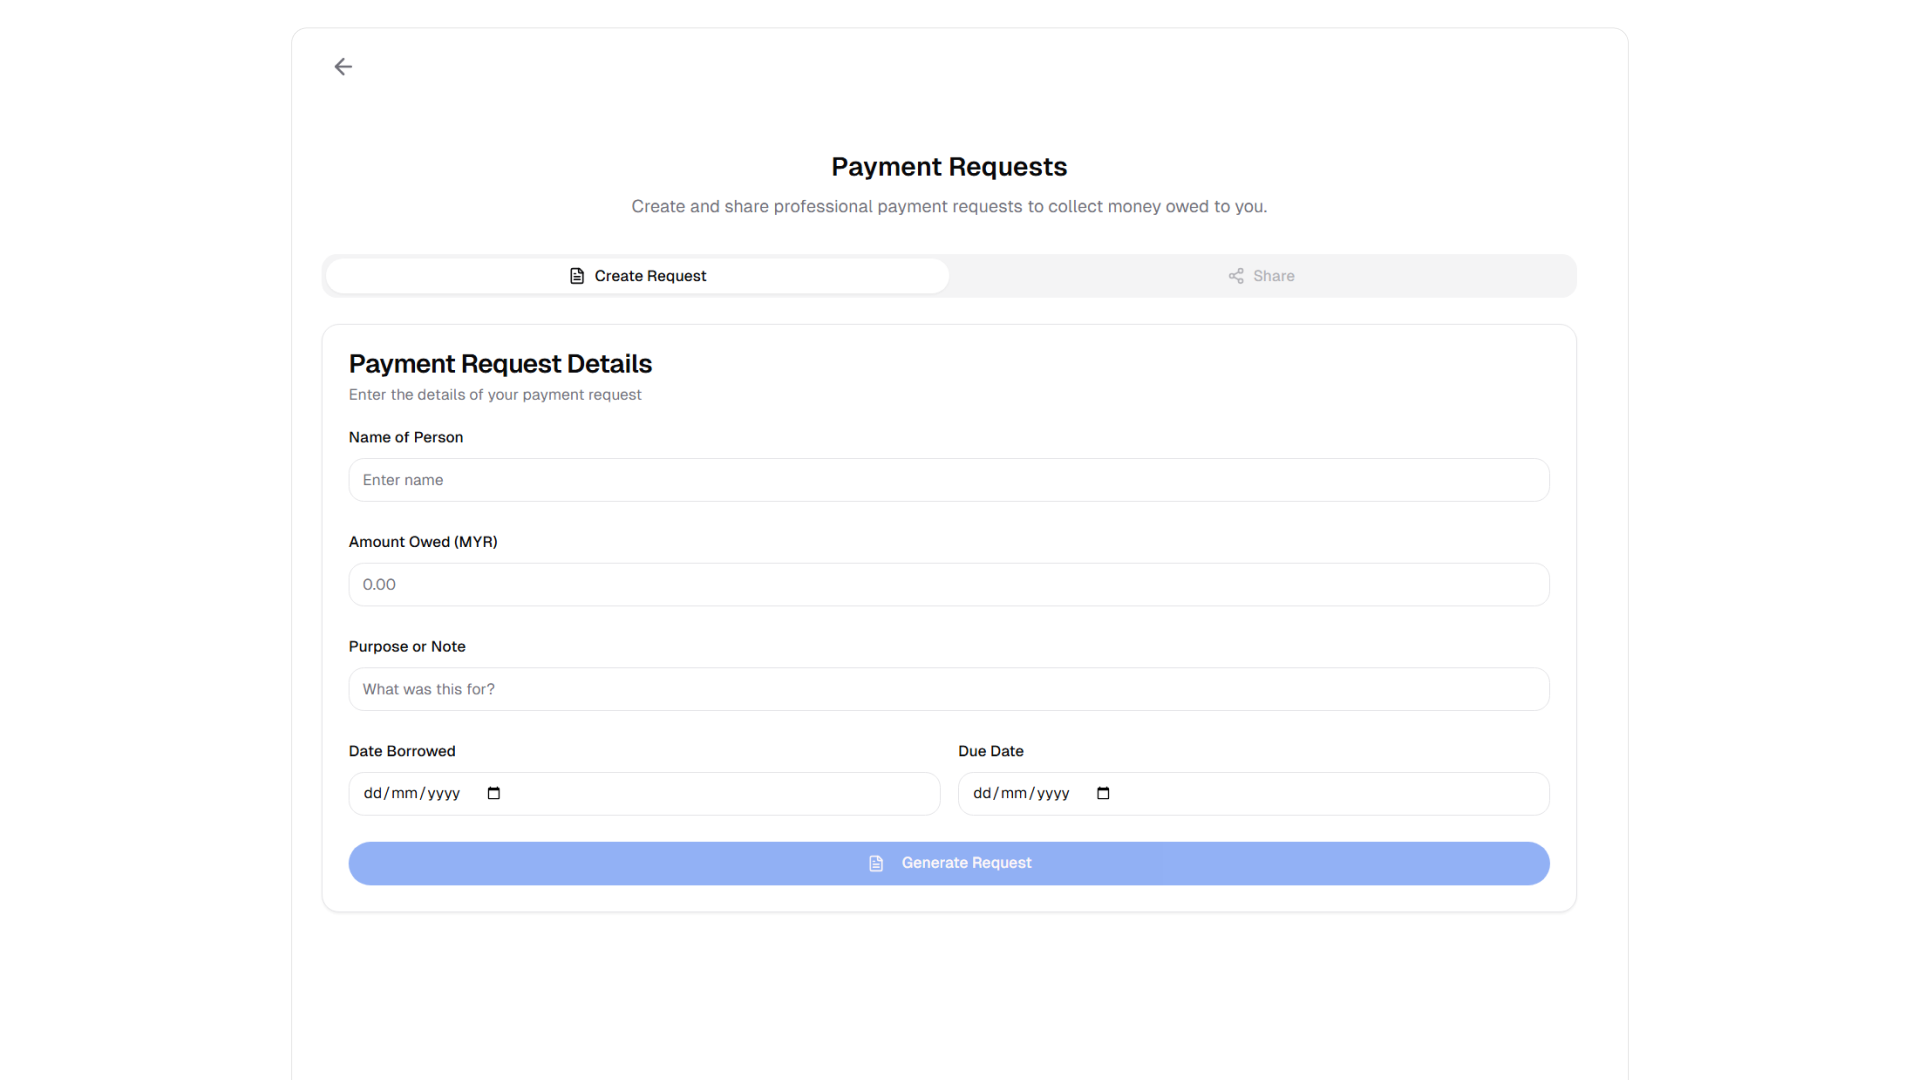
Task: Switch to the Create Request tab
Action: [637, 276]
